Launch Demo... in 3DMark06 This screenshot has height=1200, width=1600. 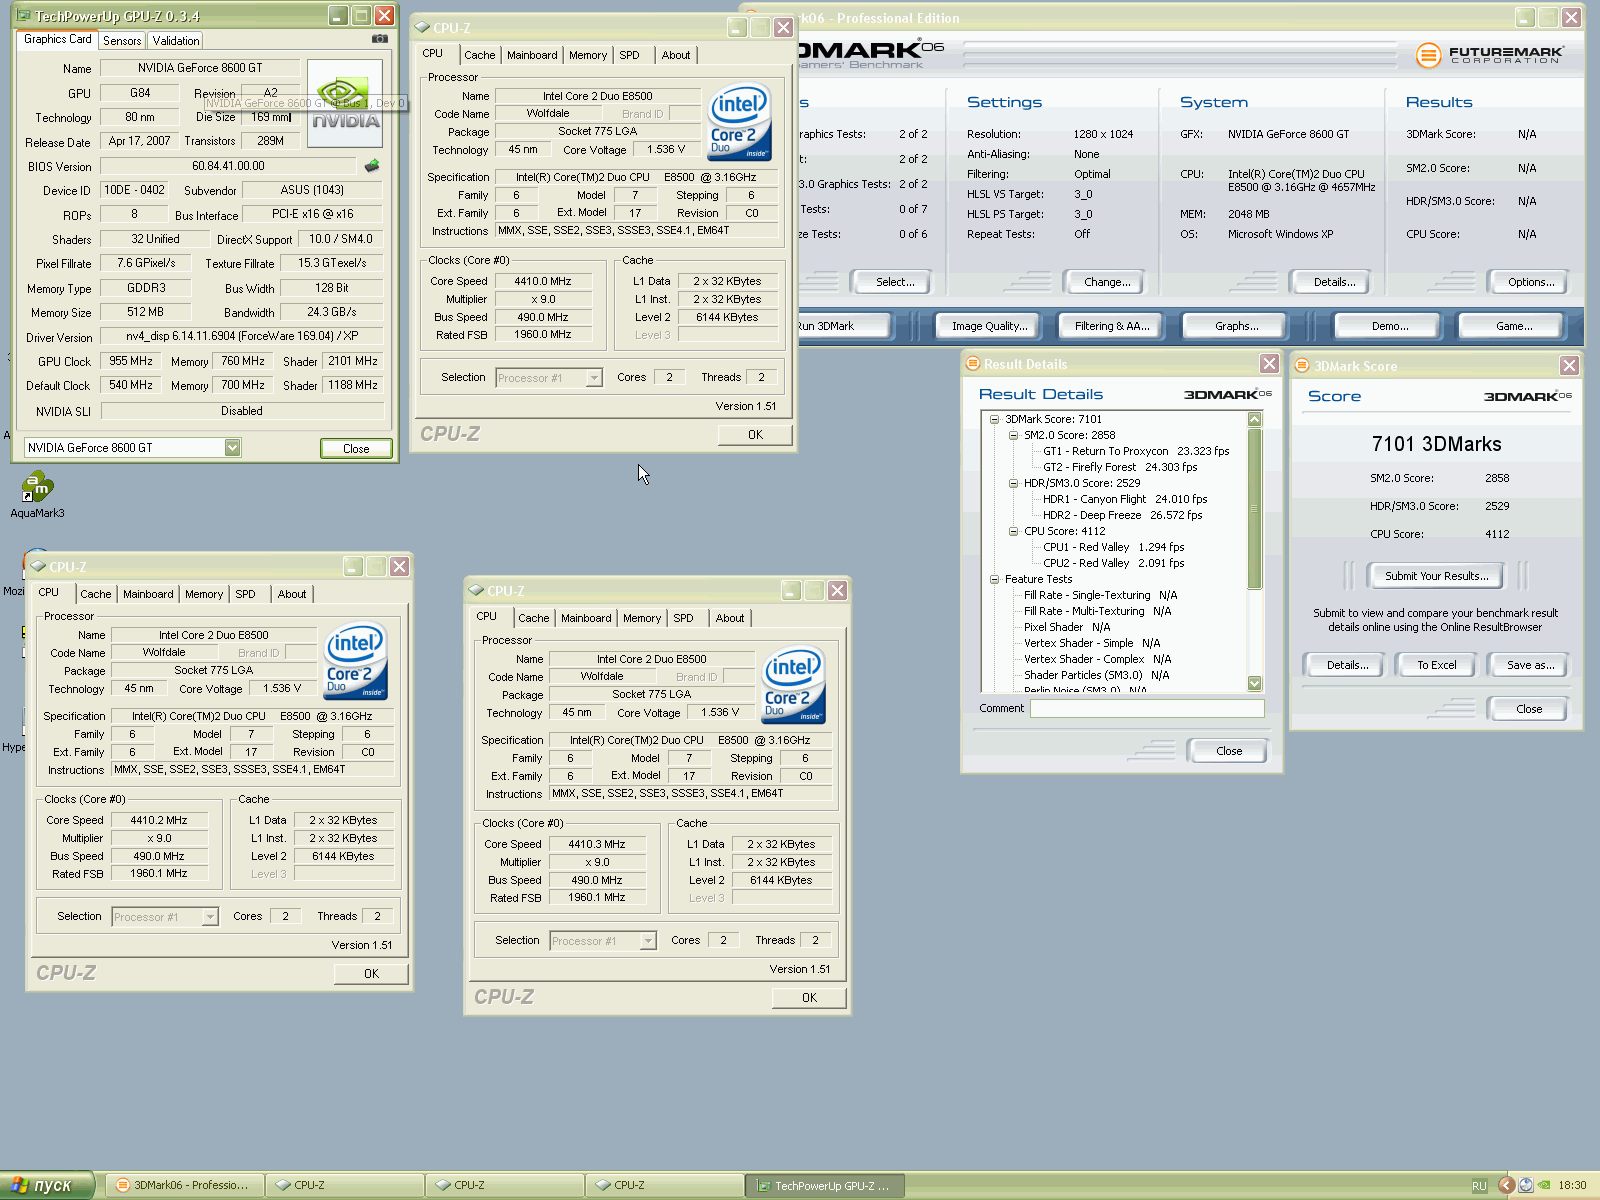[1389, 326]
